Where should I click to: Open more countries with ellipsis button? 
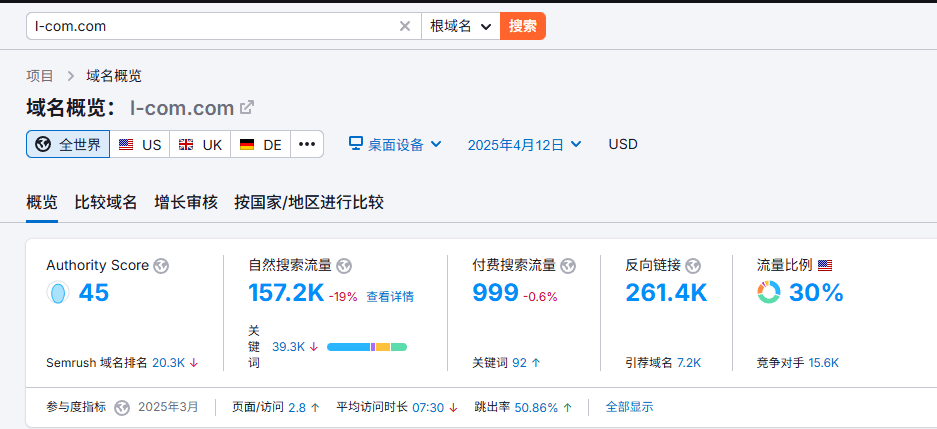307,144
